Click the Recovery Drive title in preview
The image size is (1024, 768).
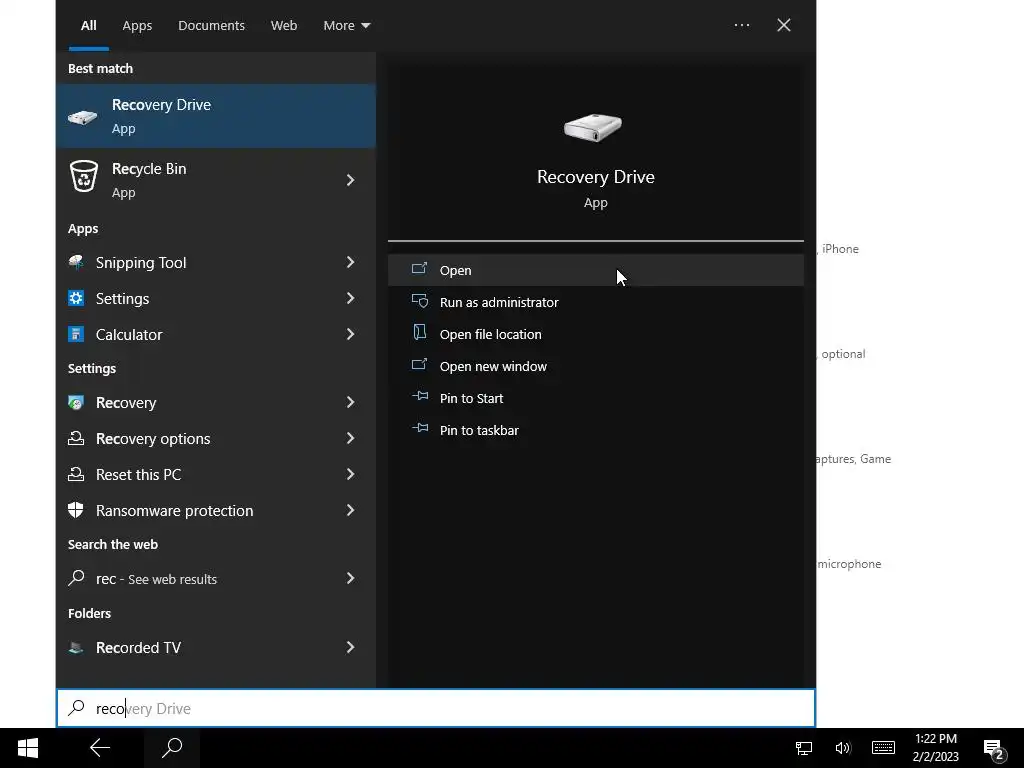pyautogui.click(x=596, y=177)
